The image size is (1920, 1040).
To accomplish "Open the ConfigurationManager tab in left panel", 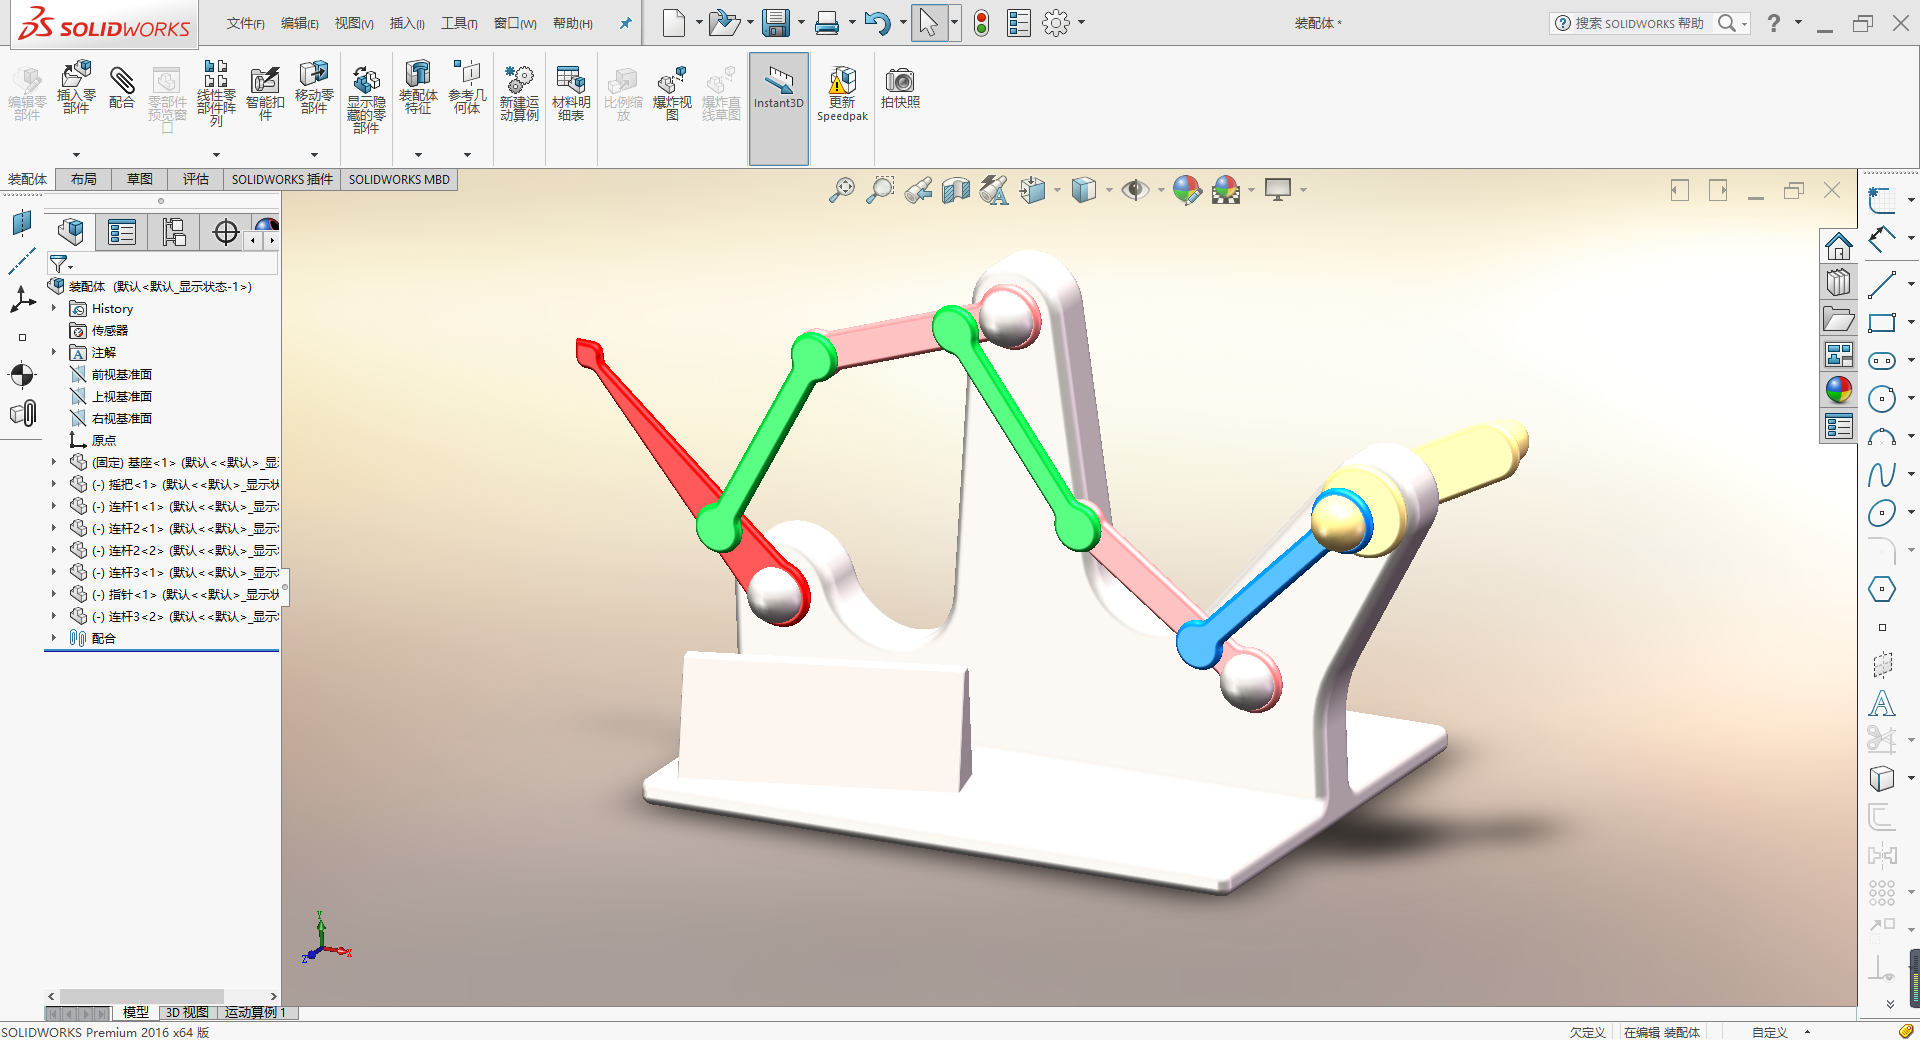I will tap(174, 233).
